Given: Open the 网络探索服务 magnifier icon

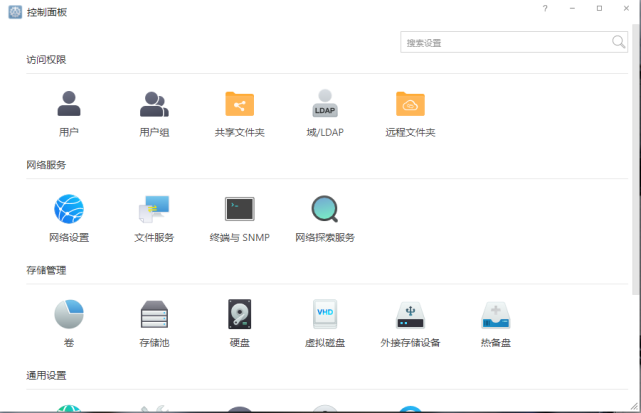Looking at the screenshot, I should coord(325,209).
